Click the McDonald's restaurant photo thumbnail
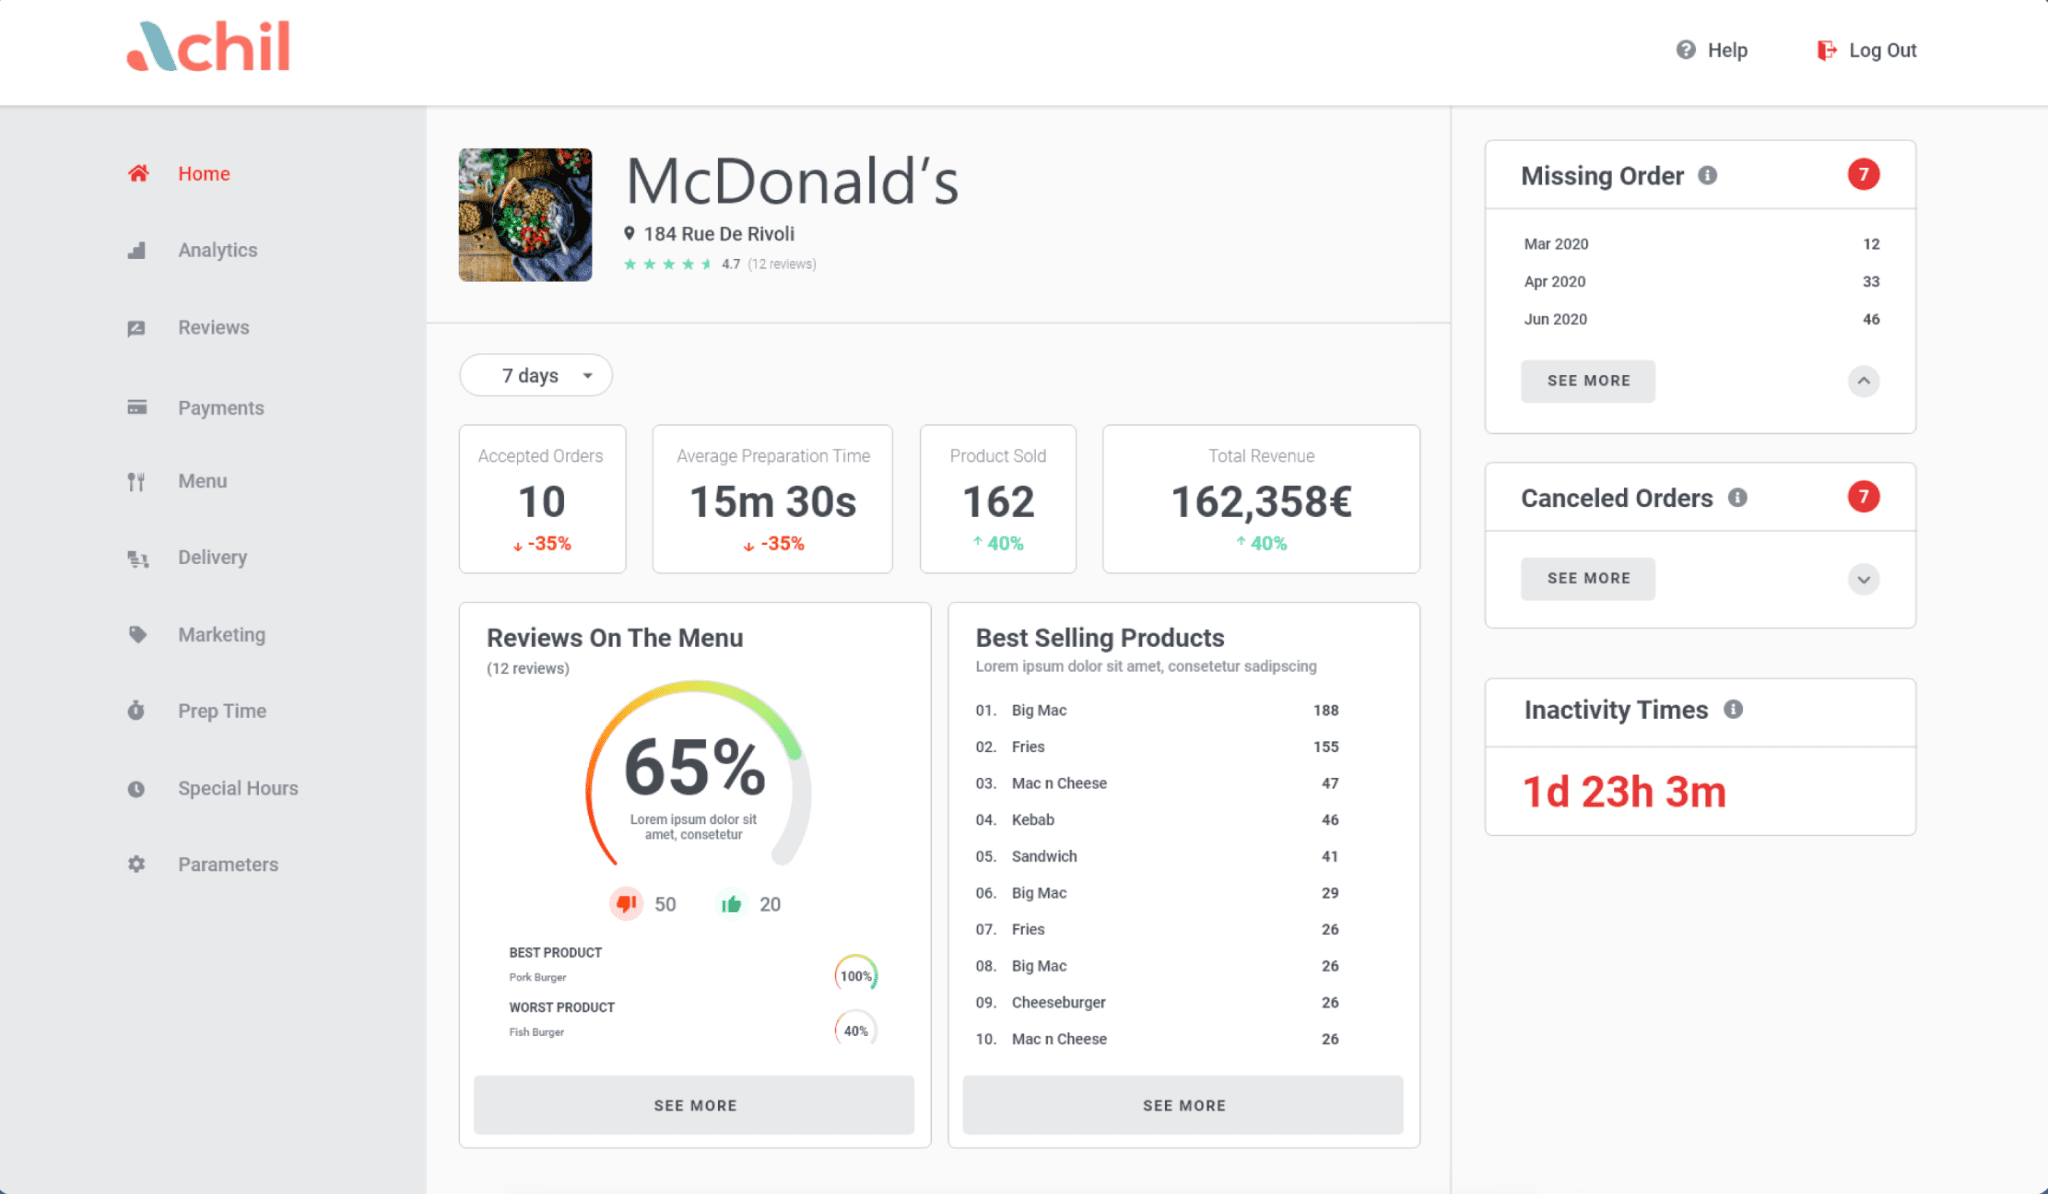The height and width of the screenshot is (1194, 2048). coord(525,215)
